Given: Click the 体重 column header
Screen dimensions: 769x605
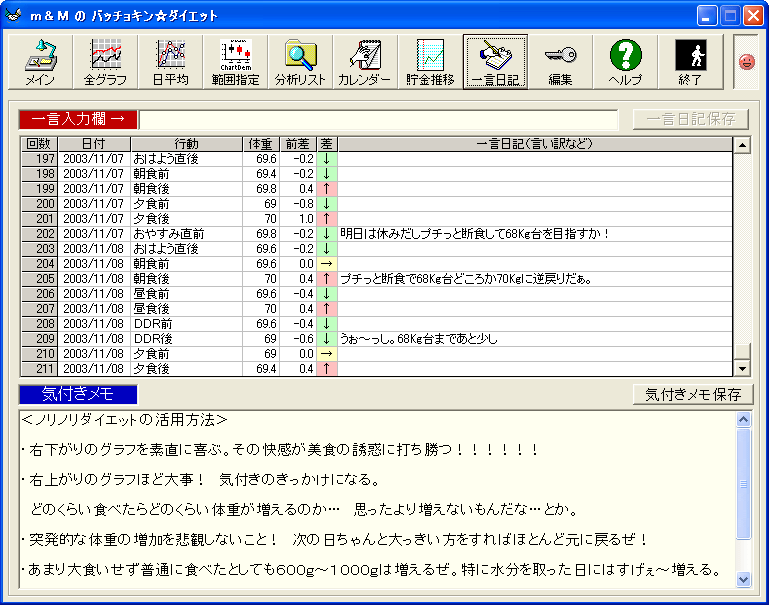Looking at the screenshot, I should click(x=260, y=144).
